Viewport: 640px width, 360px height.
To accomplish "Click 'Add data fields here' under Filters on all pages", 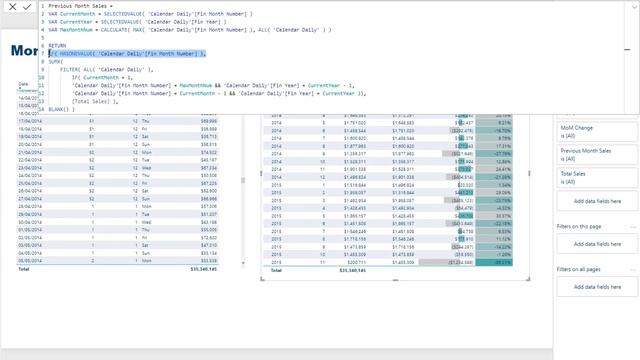I will pos(597,287).
